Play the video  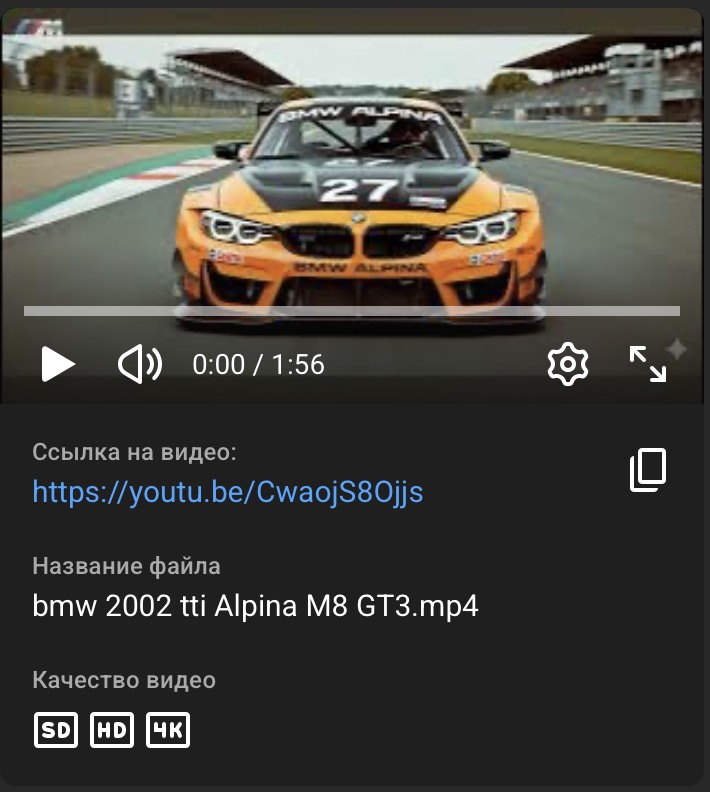(x=58, y=364)
